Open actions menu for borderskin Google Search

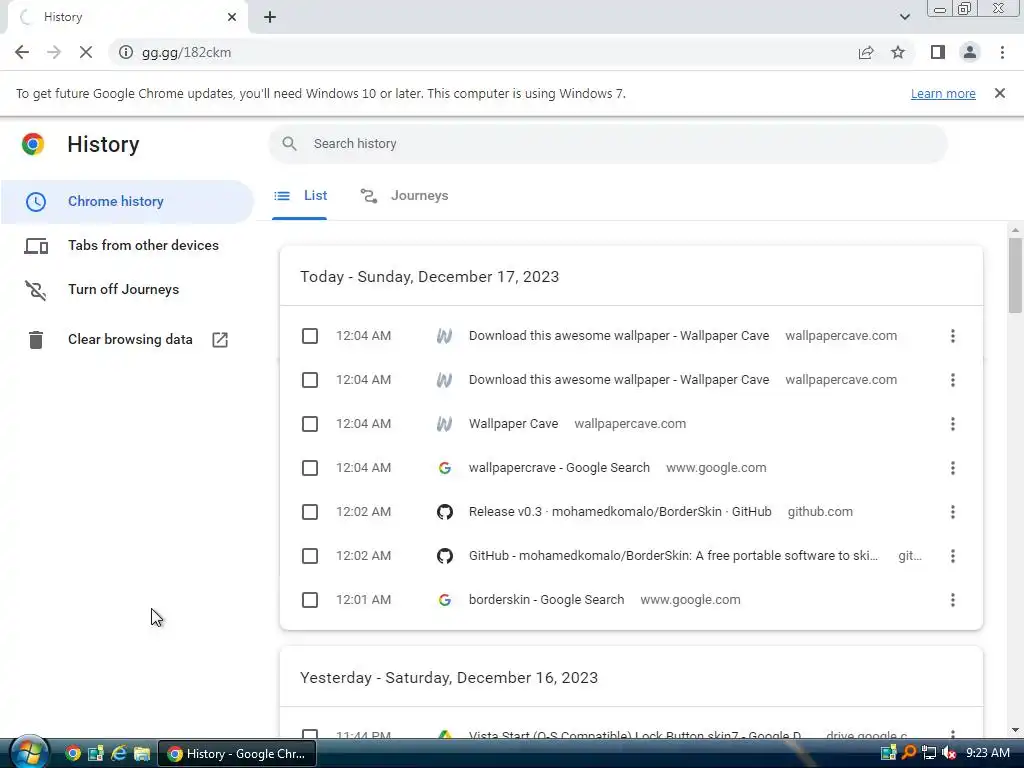(x=953, y=600)
